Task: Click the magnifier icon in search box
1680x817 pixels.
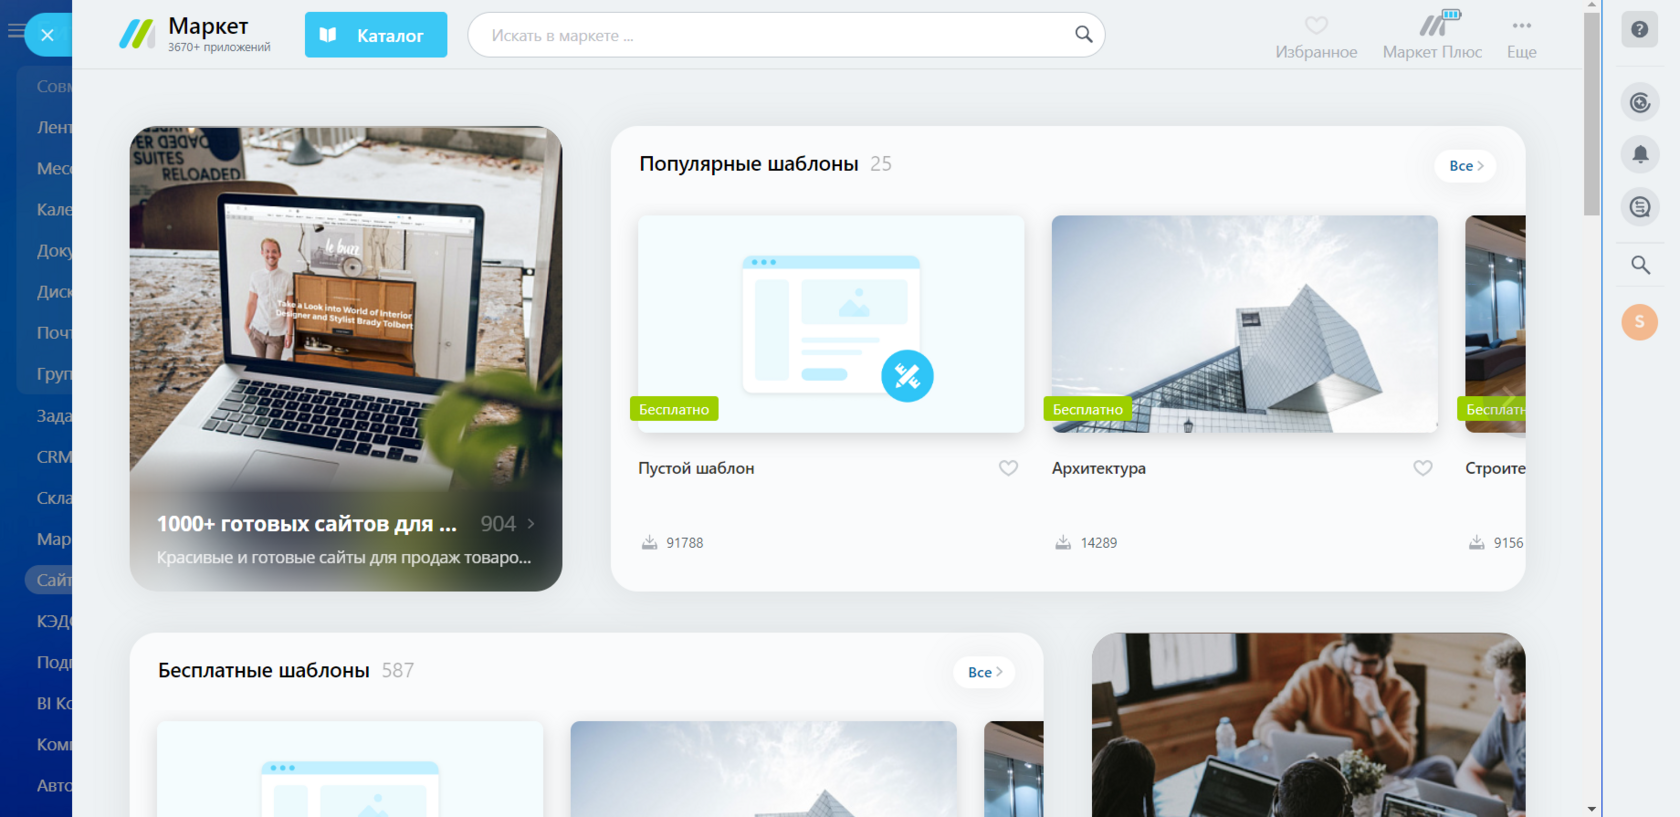Action: 1083,35
